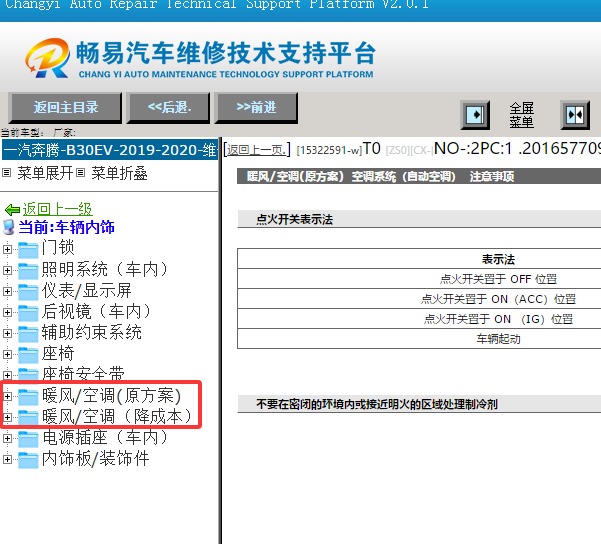Open the 辅助约束系统 tree item
This screenshot has width=601, height=544.
[x=92, y=332]
